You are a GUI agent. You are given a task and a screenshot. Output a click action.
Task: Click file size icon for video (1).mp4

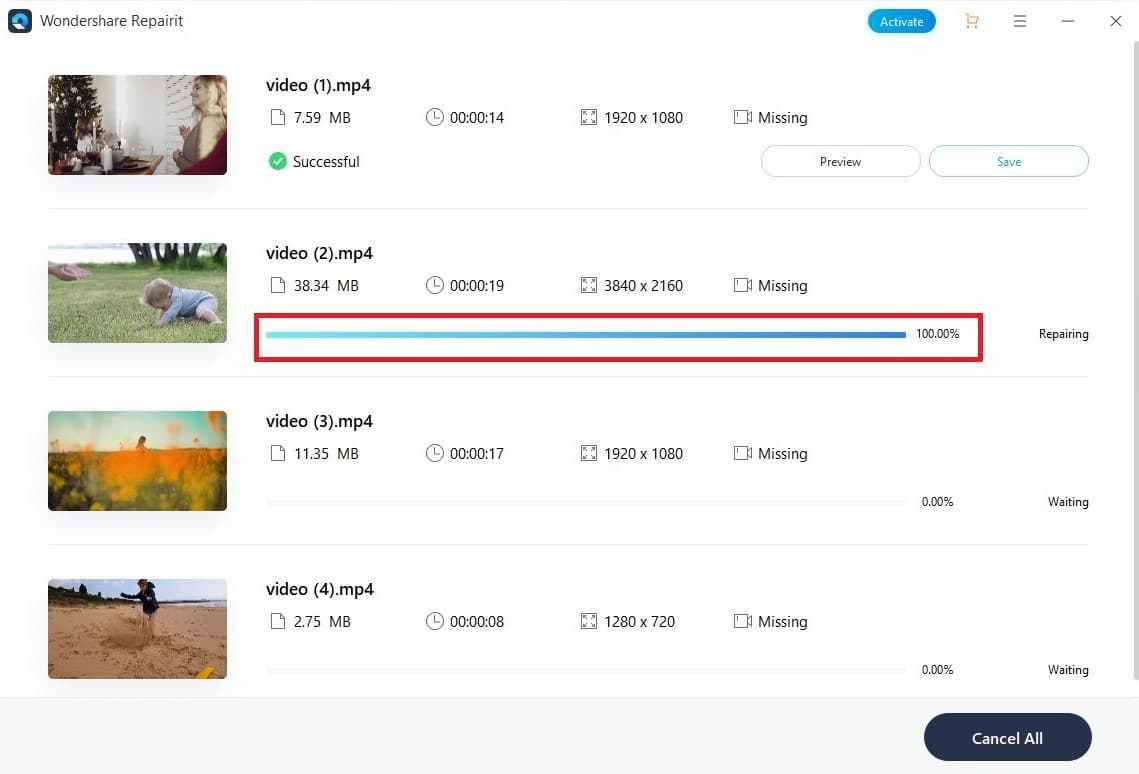pos(277,117)
